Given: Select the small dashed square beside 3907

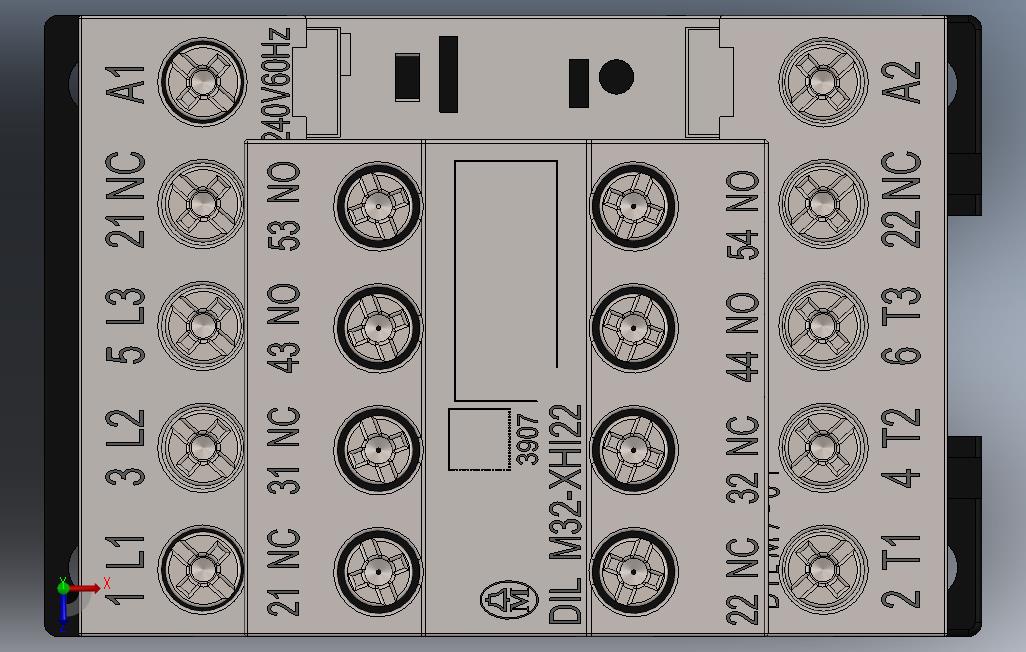Looking at the screenshot, I should 480,439.
